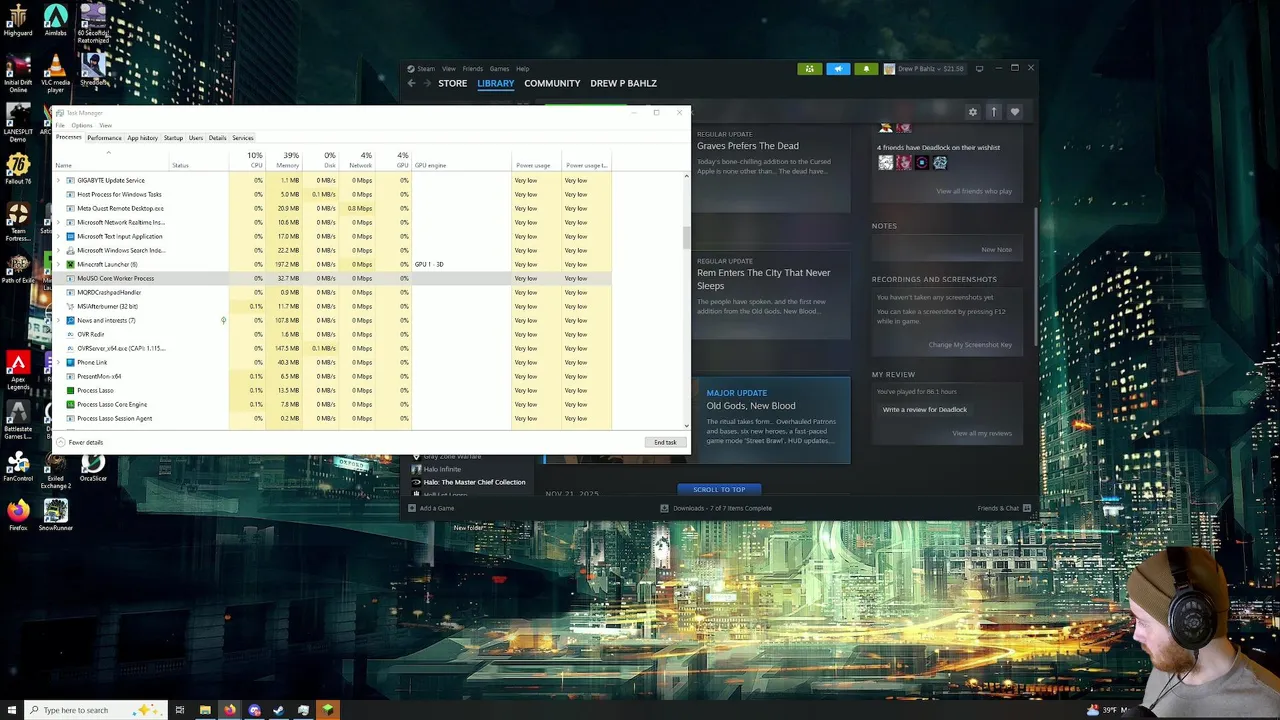Open Discord taskbar icon
The height and width of the screenshot is (720, 1280).
(x=254, y=710)
